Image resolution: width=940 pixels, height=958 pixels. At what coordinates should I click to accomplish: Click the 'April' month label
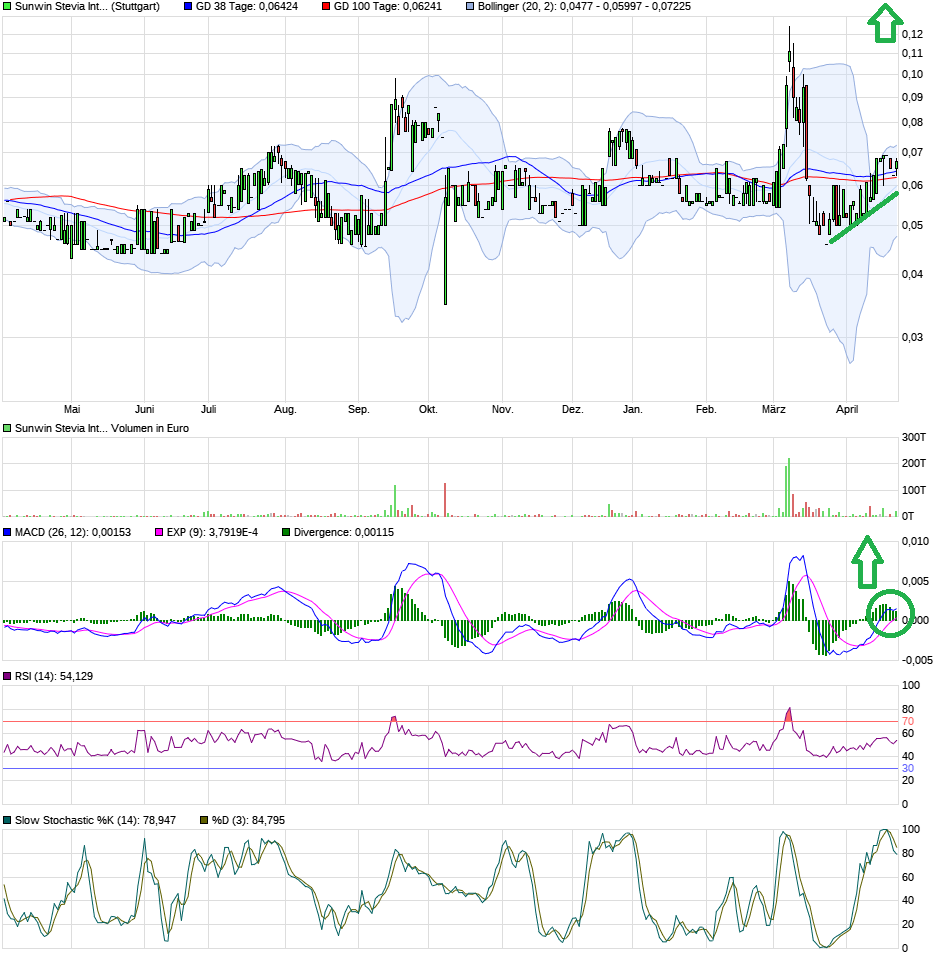tap(847, 409)
